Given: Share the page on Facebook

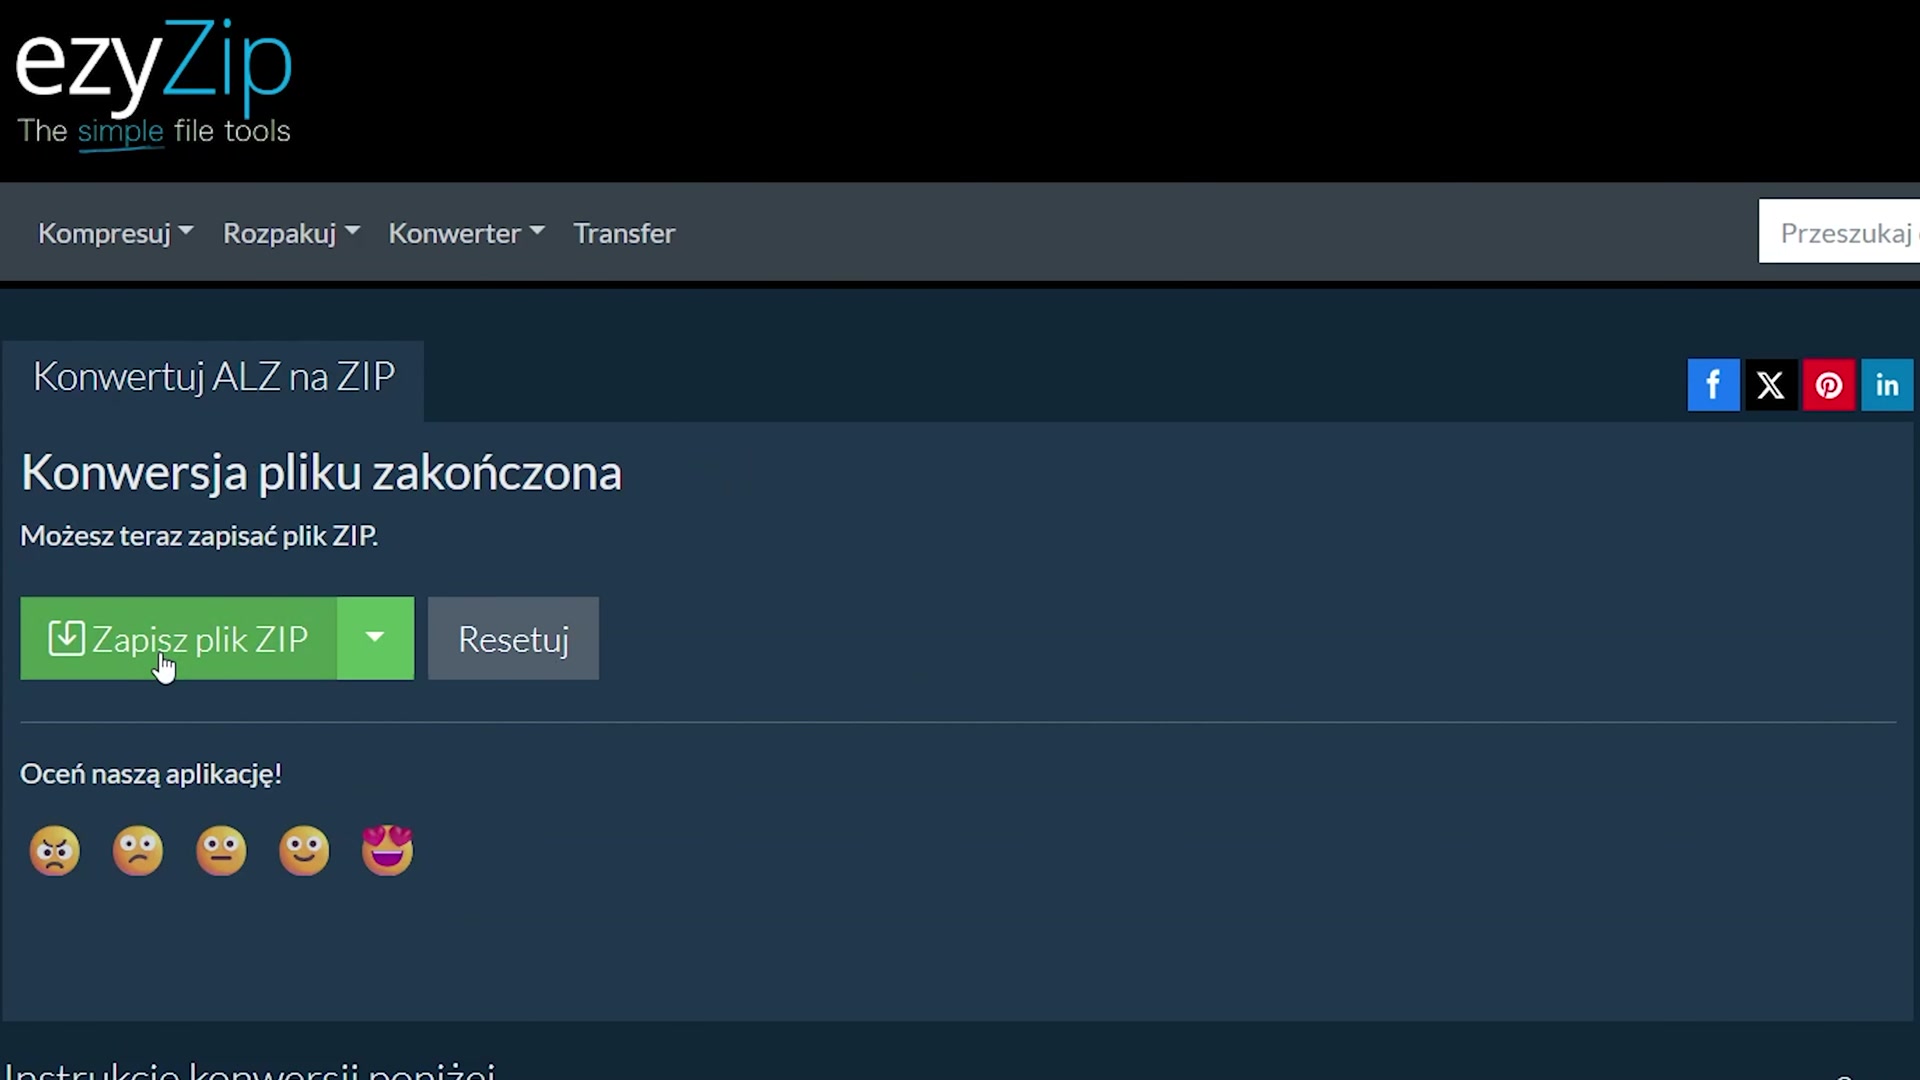Looking at the screenshot, I should coord(1713,385).
